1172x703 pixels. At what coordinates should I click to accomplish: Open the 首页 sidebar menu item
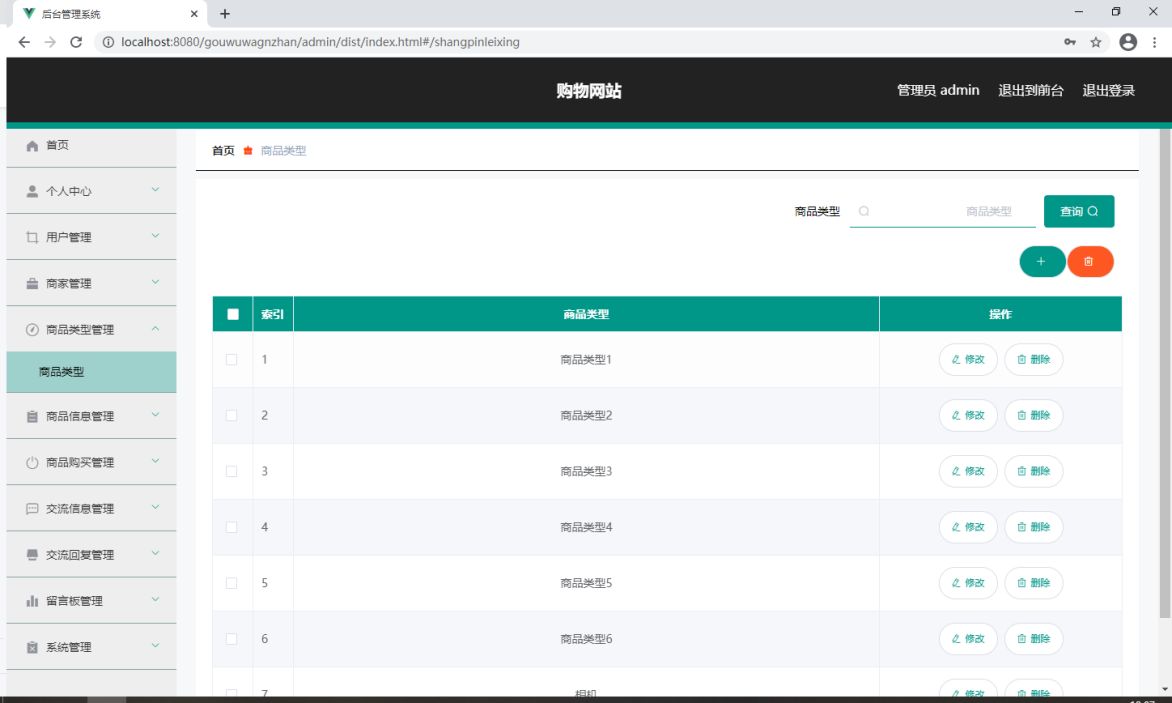[x=91, y=146]
